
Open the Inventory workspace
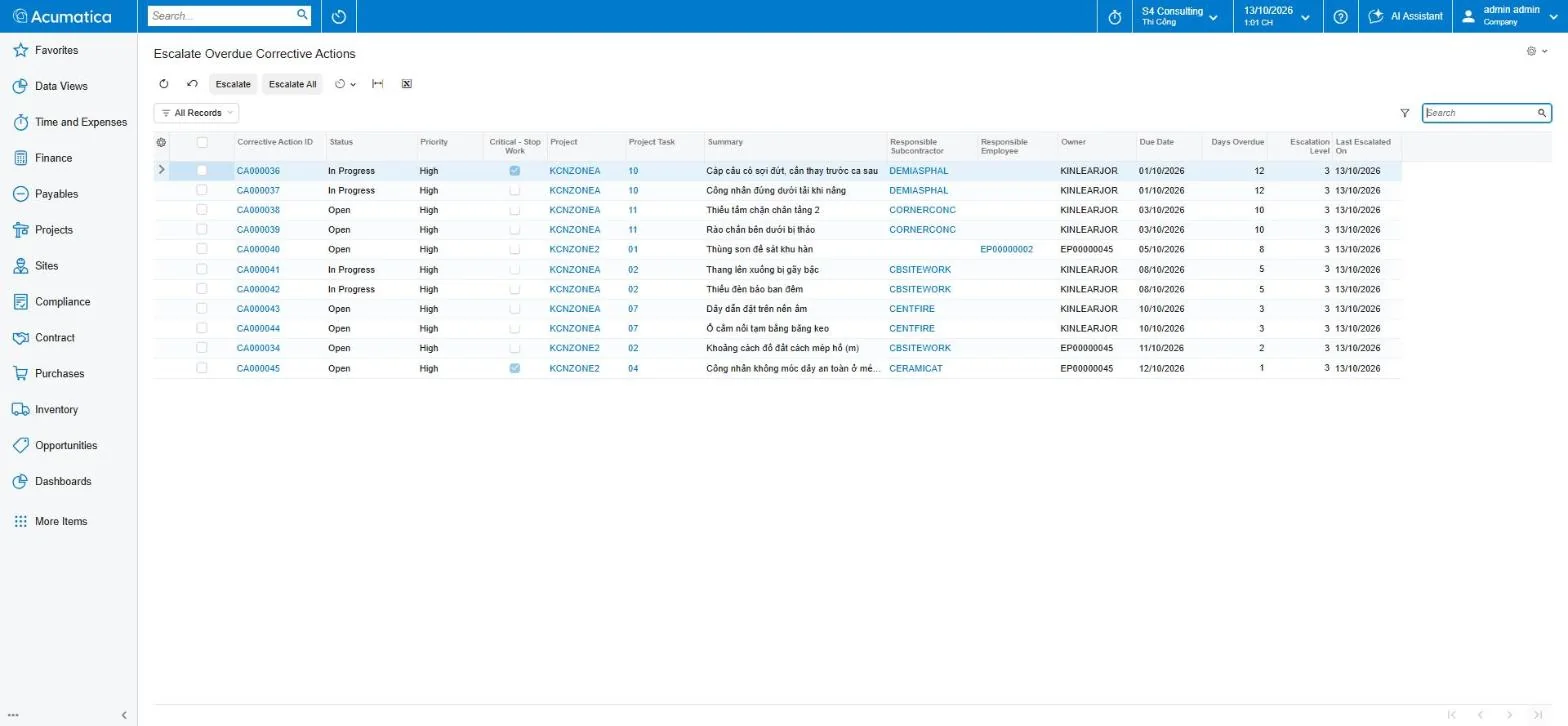(x=45, y=409)
